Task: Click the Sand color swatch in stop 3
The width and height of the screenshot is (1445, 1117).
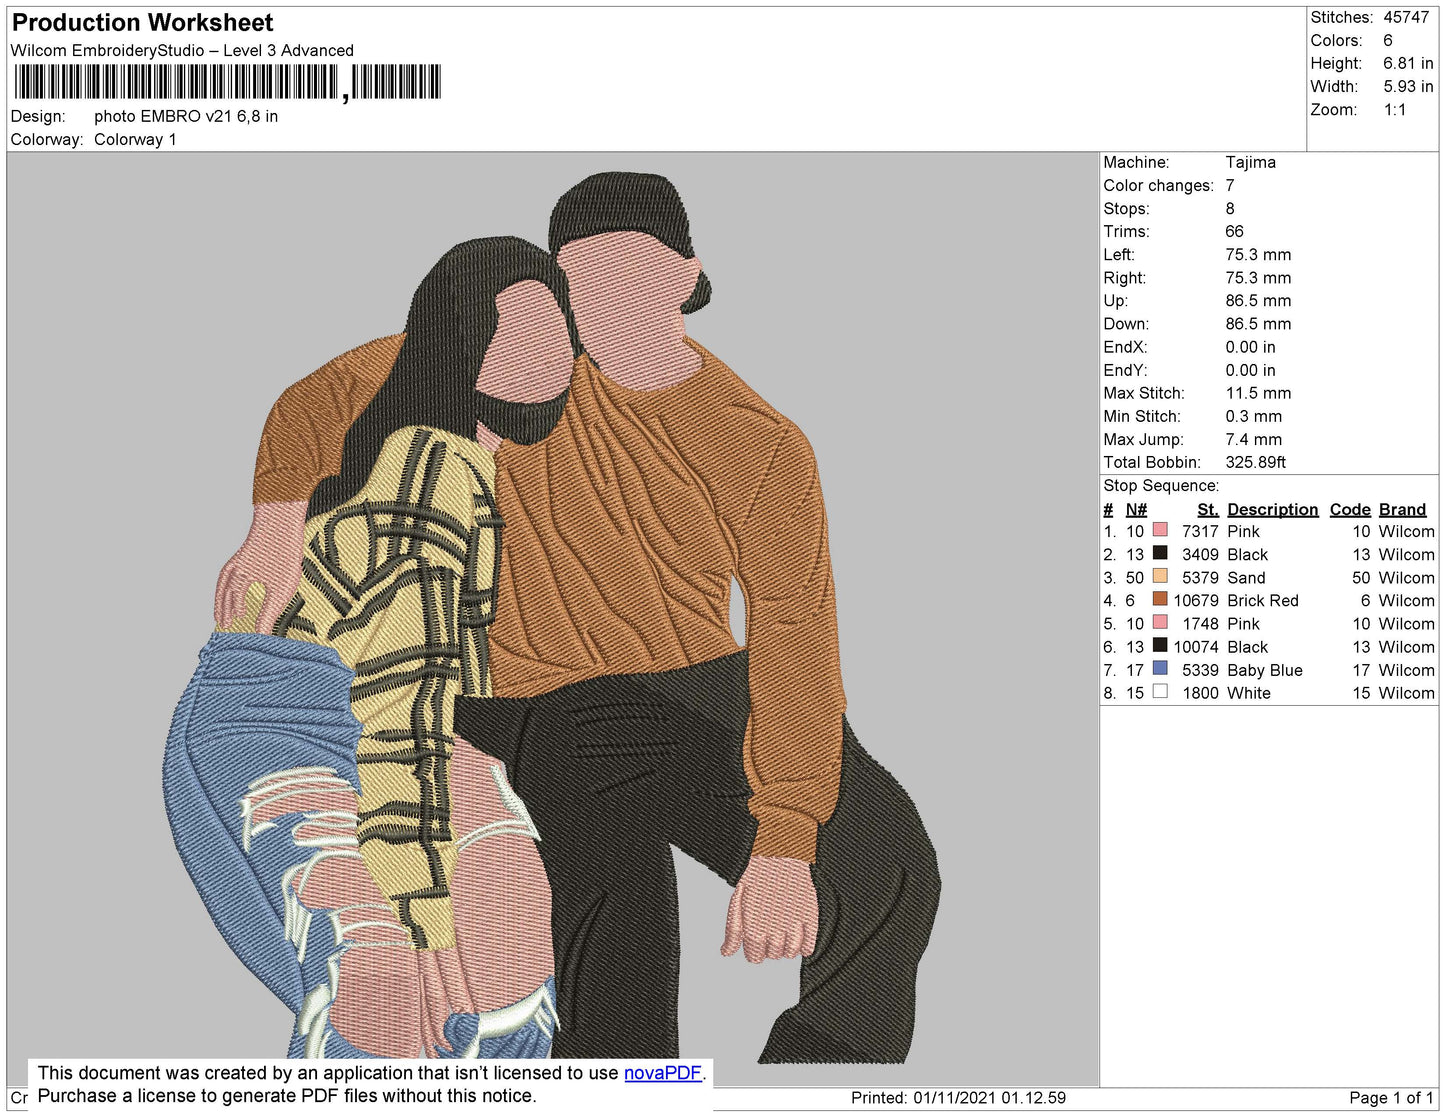Action: (1160, 576)
